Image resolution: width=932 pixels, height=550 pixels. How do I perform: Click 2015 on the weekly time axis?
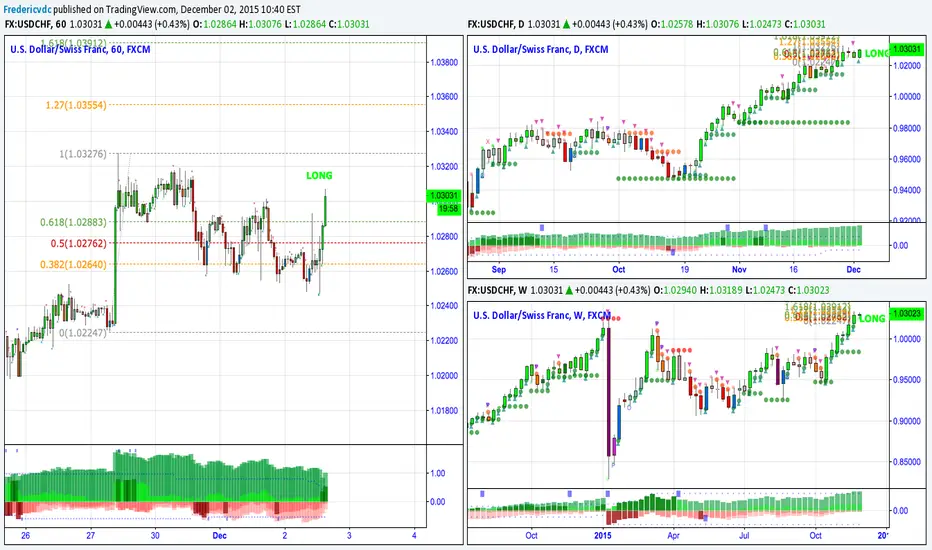click(x=603, y=536)
